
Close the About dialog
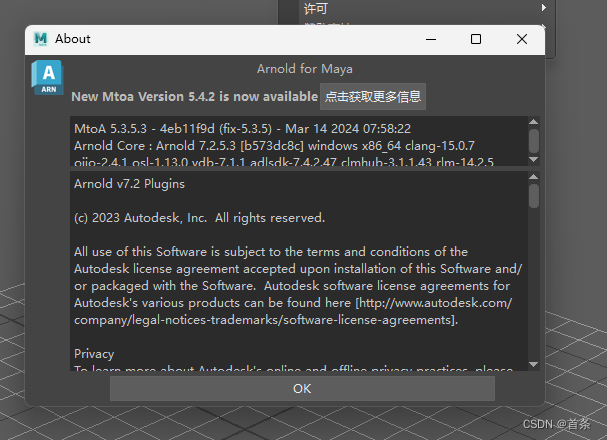tap(522, 39)
